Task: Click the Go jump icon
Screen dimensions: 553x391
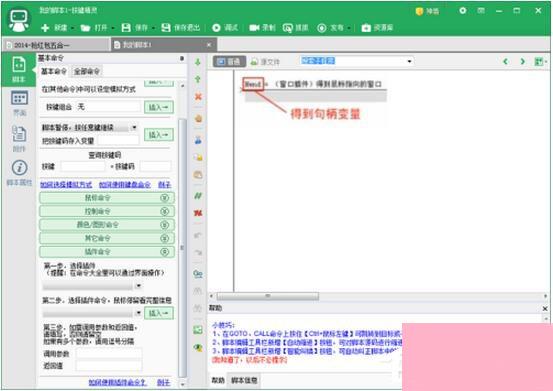Action: tap(198, 274)
